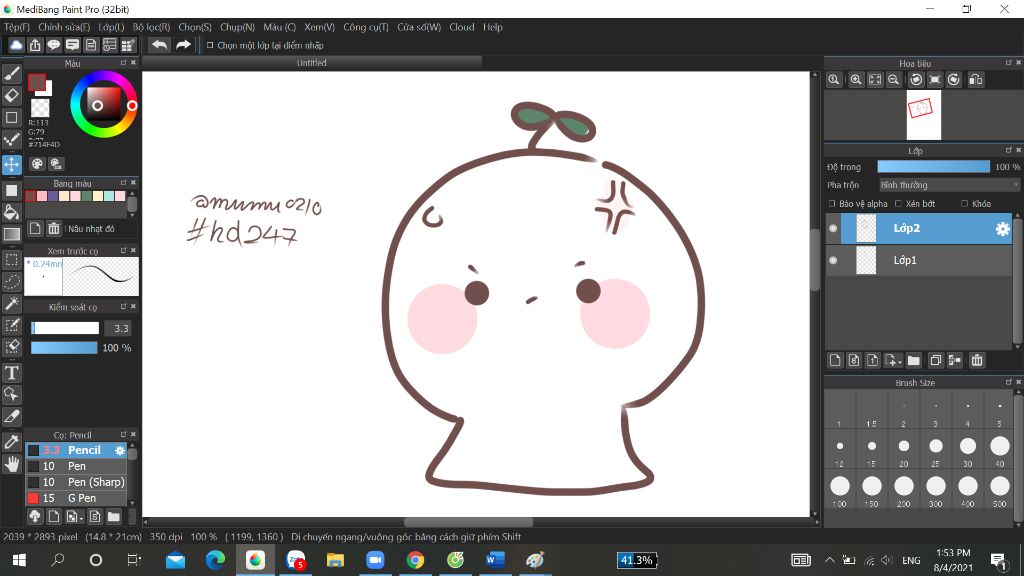
Task: Zoom out in the navigator panel
Action: coord(893,80)
